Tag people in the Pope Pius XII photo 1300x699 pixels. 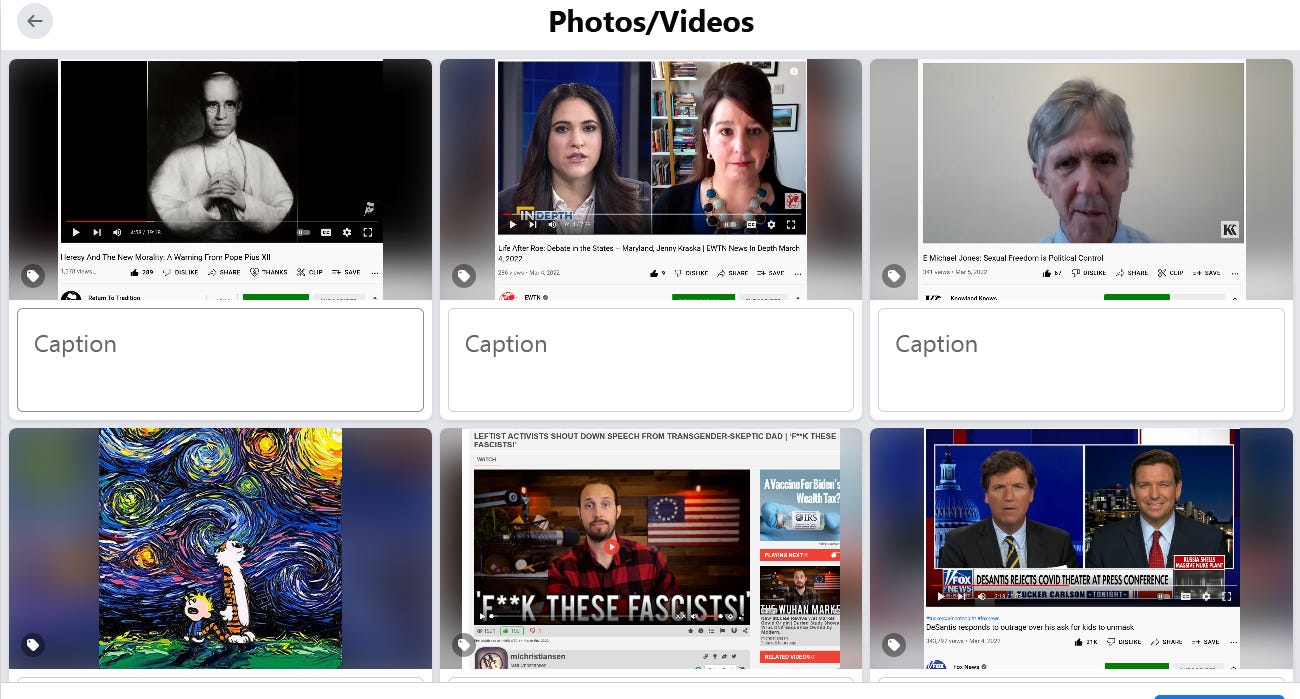33,276
